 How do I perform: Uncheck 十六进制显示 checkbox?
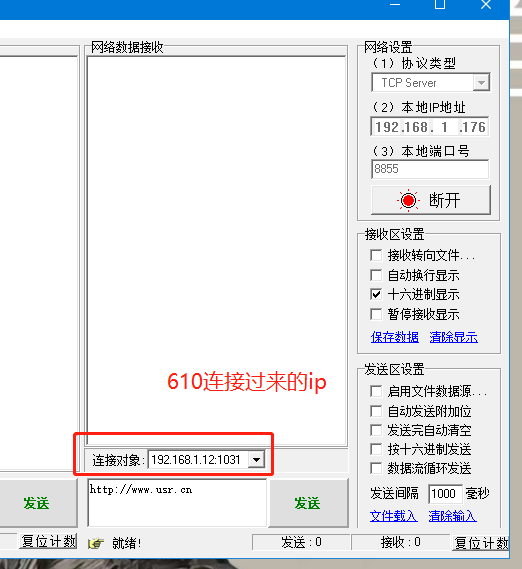(x=376, y=294)
